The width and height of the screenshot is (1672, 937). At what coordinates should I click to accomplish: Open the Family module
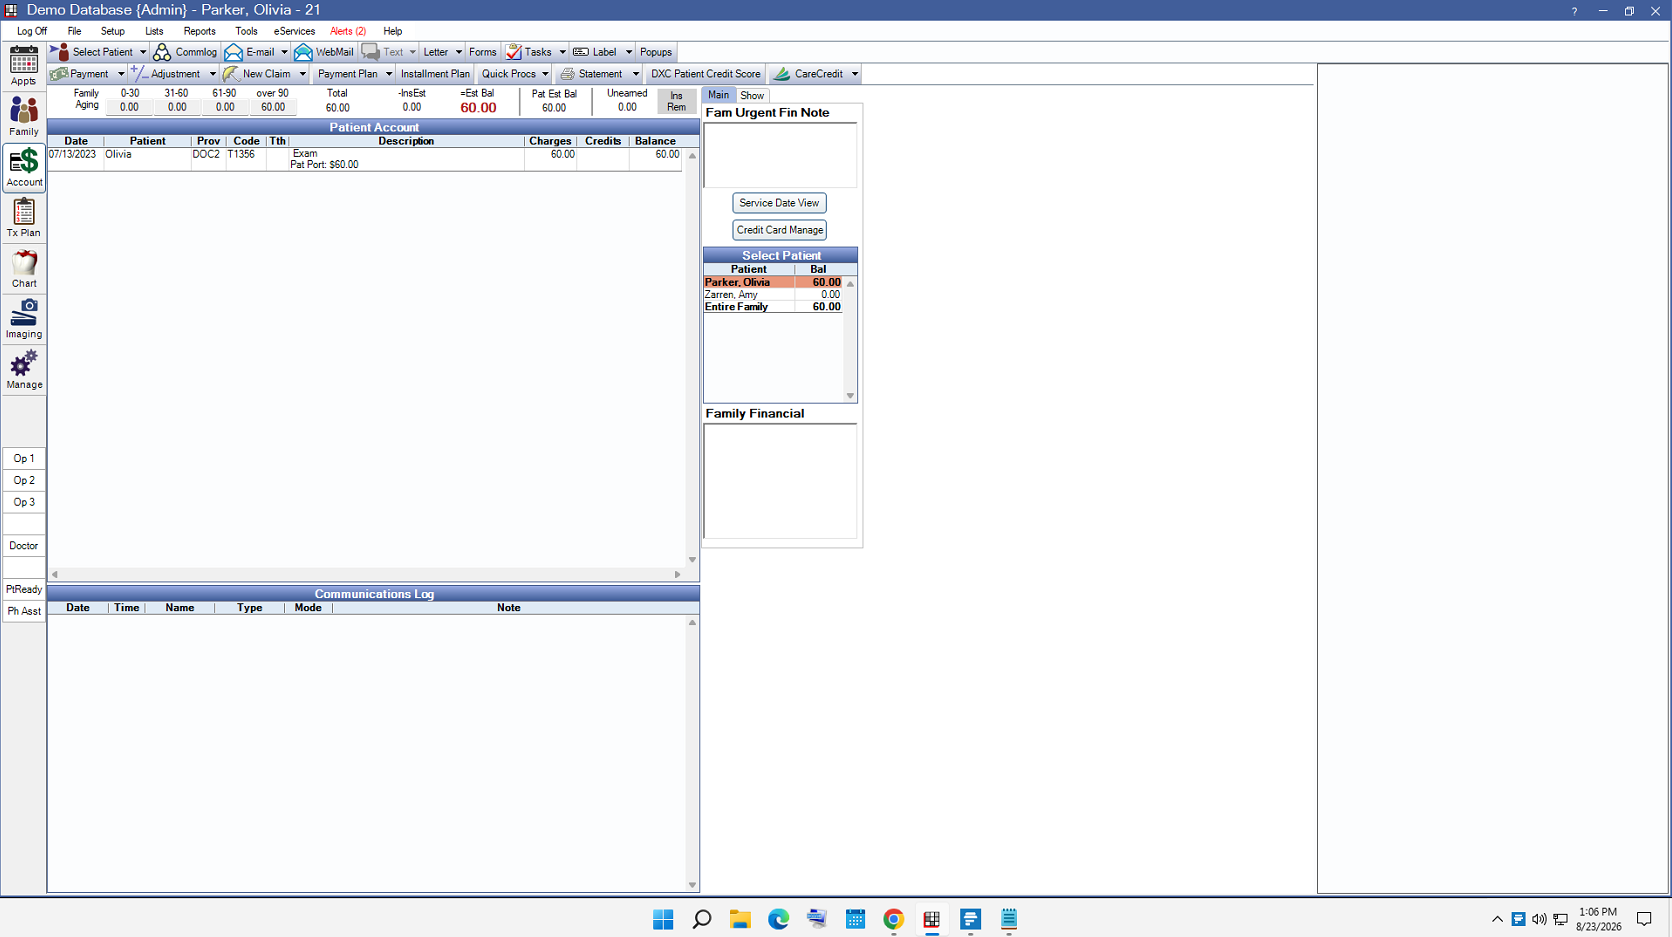pyautogui.click(x=23, y=117)
